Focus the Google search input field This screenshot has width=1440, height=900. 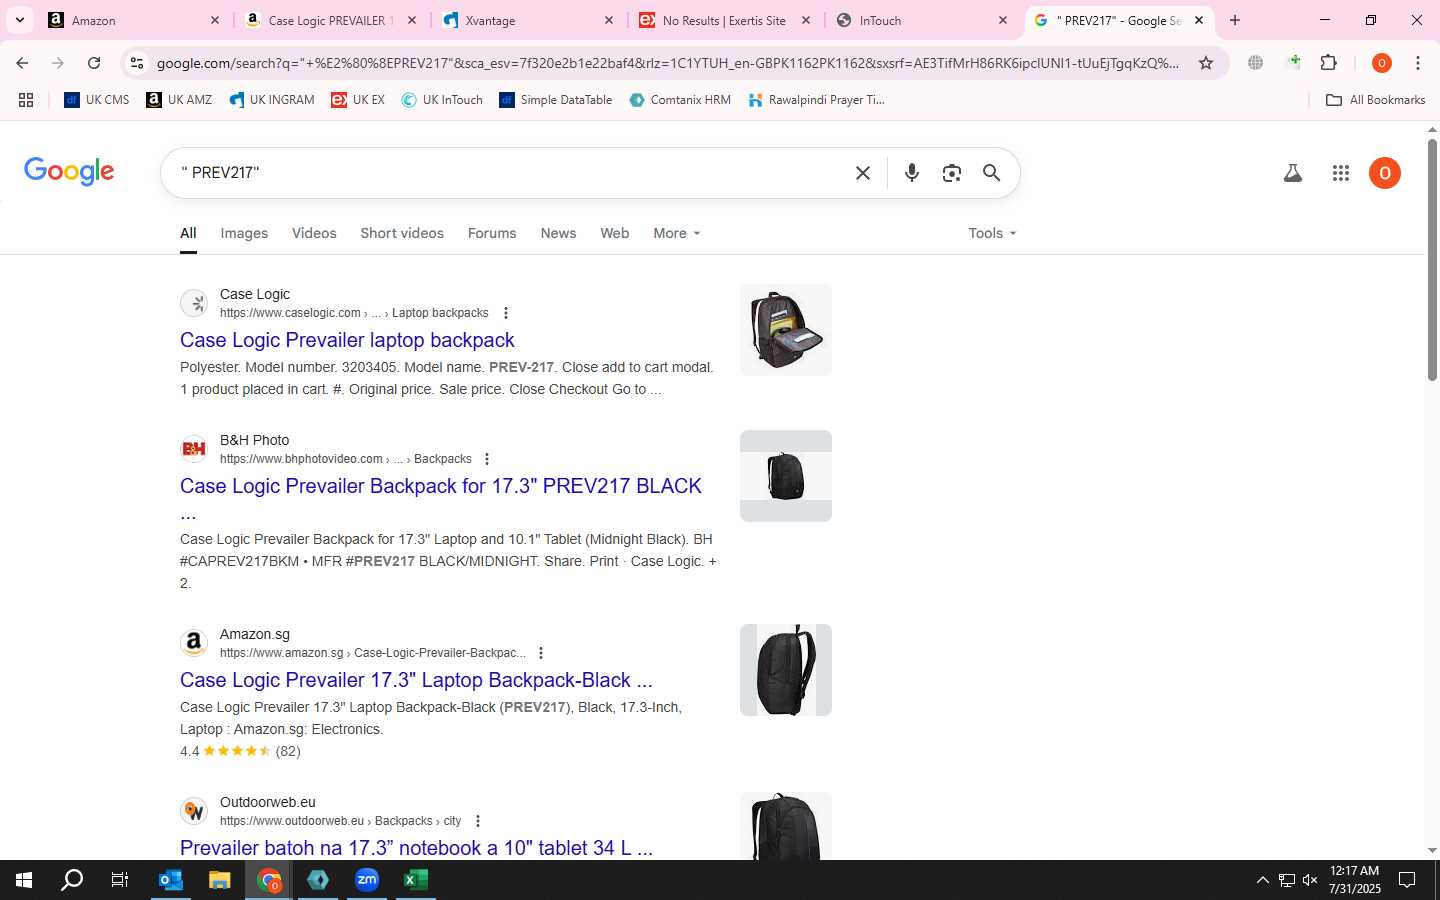click(510, 173)
